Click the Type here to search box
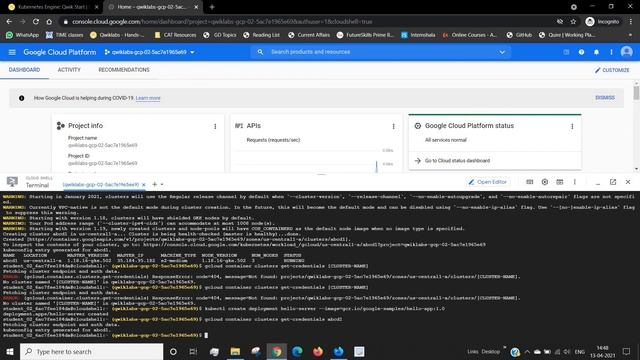640x360 pixels. pos(91,351)
